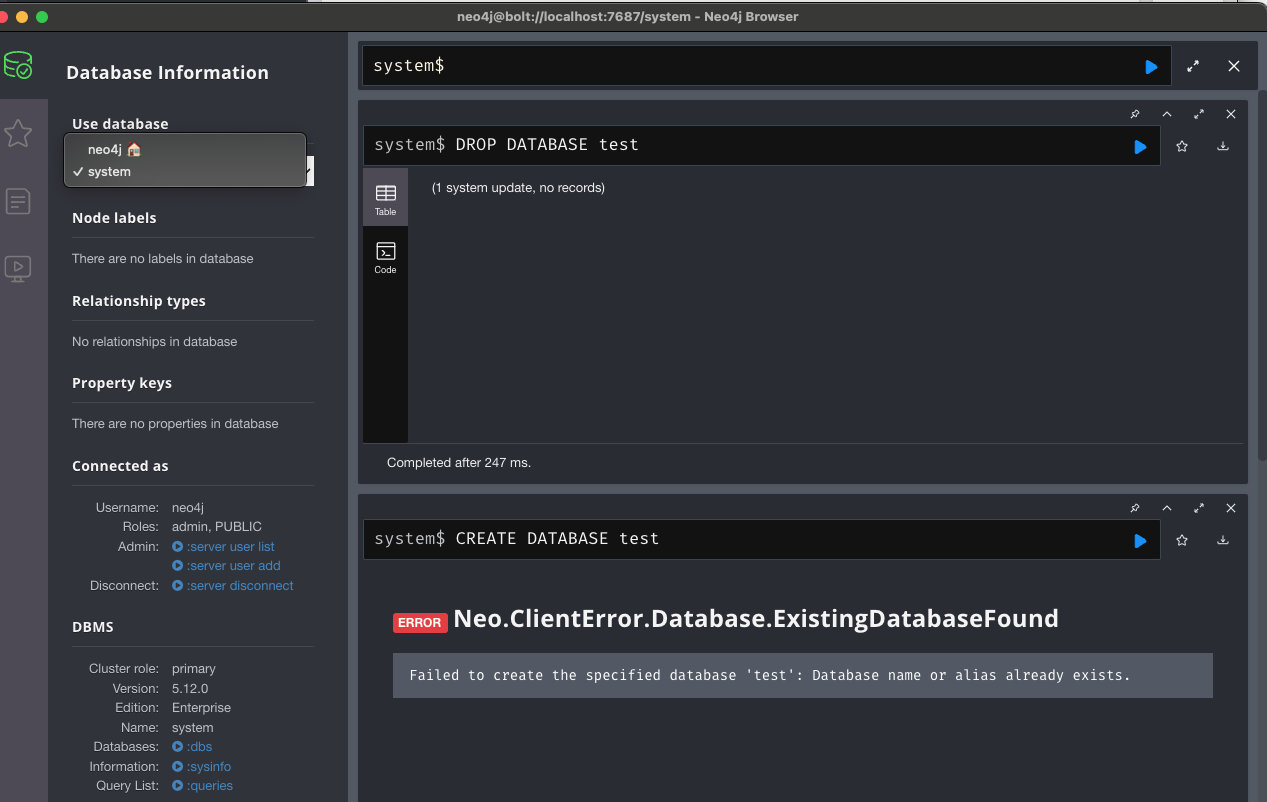Pin the CREATE DATABASE test frame
This screenshot has width=1267, height=802.
coord(1135,508)
